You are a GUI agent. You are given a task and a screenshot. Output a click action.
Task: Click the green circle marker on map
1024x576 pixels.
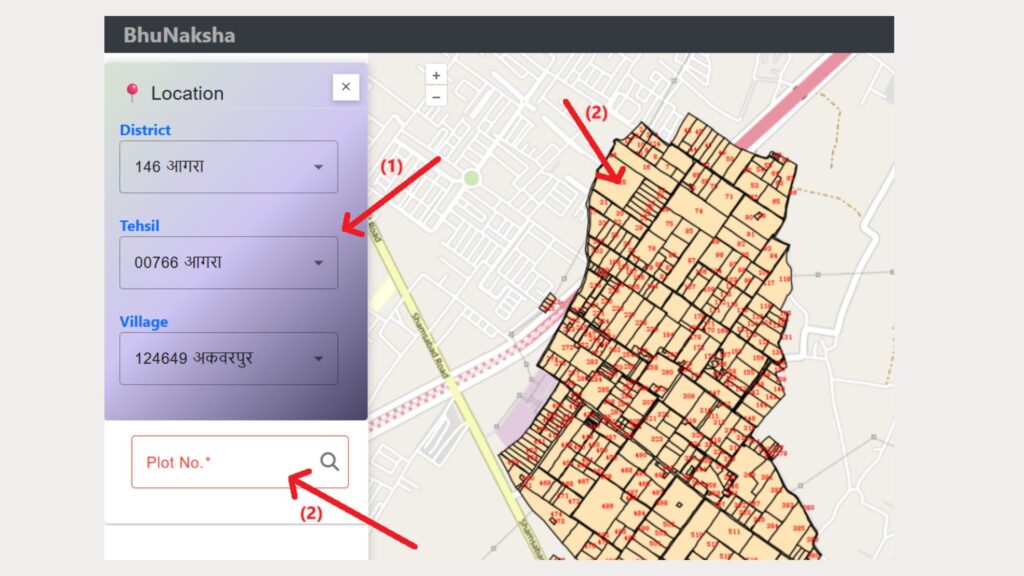[x=472, y=178]
